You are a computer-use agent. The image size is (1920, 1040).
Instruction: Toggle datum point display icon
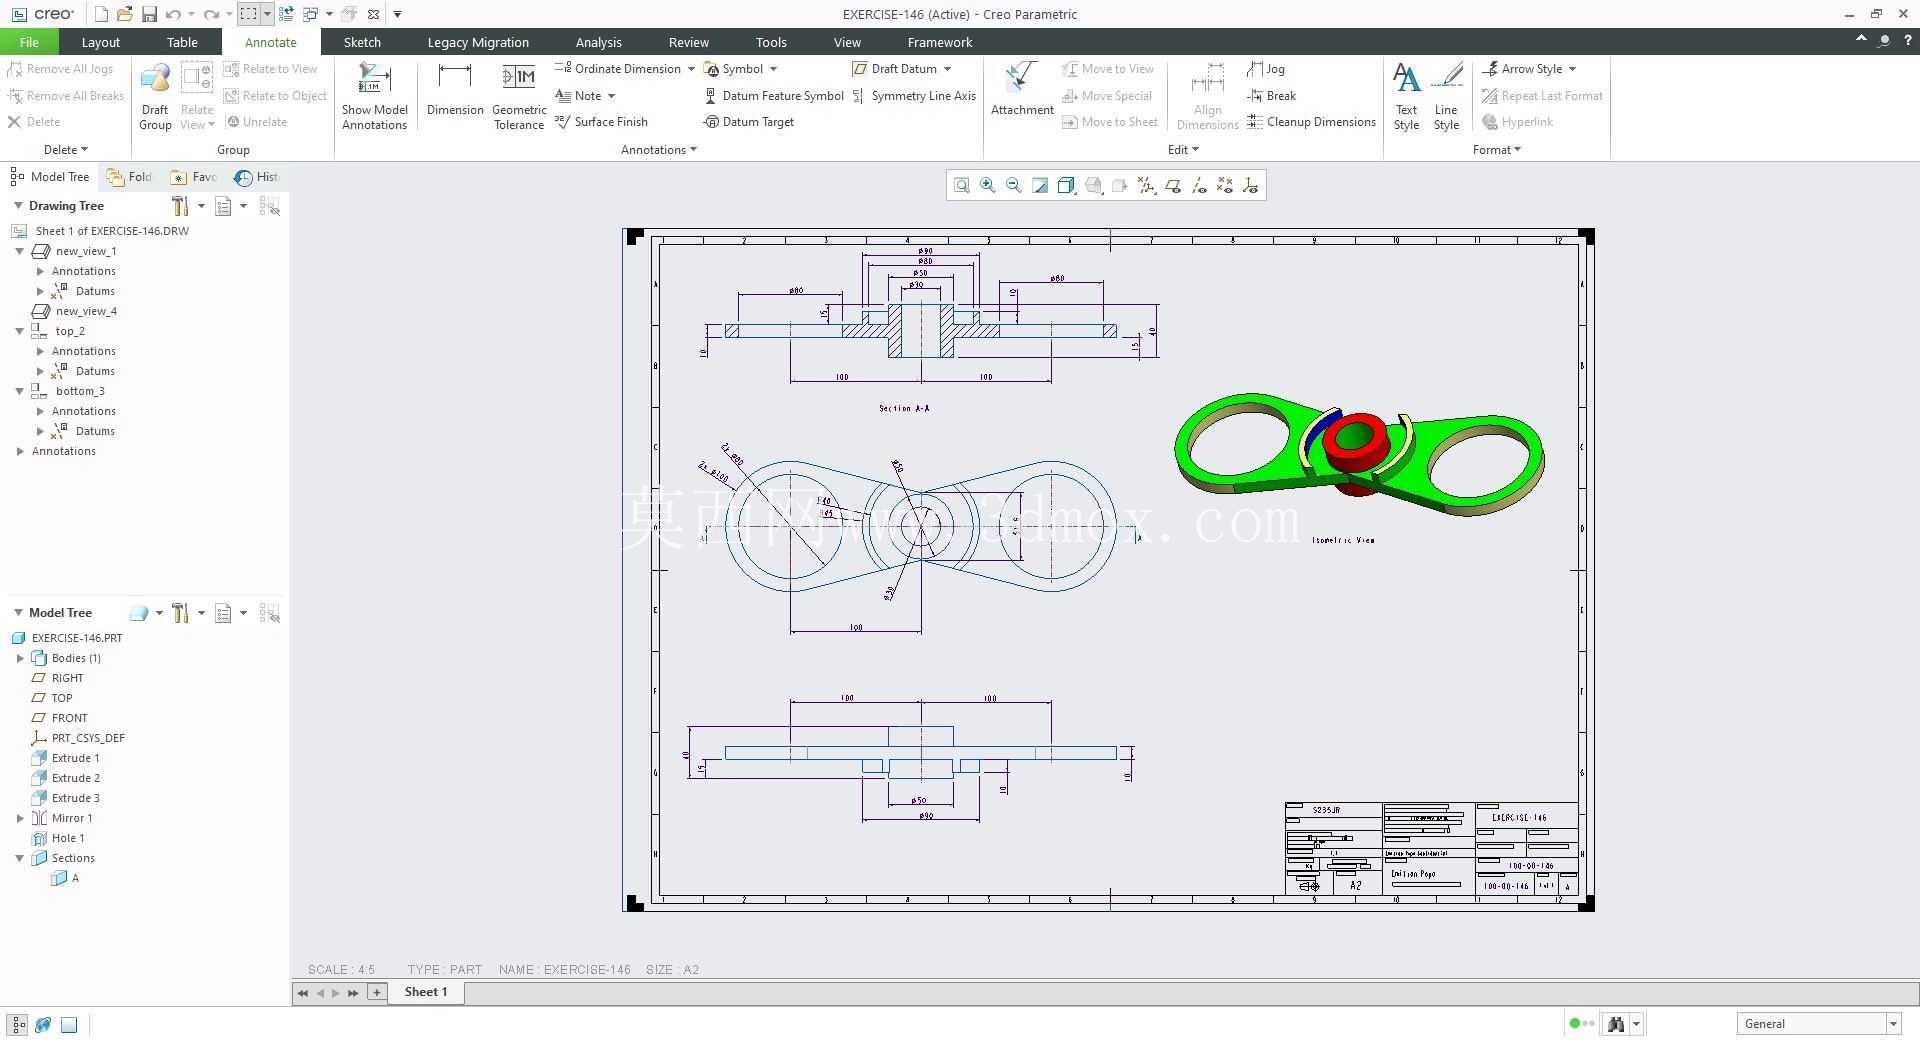[x=1224, y=186]
